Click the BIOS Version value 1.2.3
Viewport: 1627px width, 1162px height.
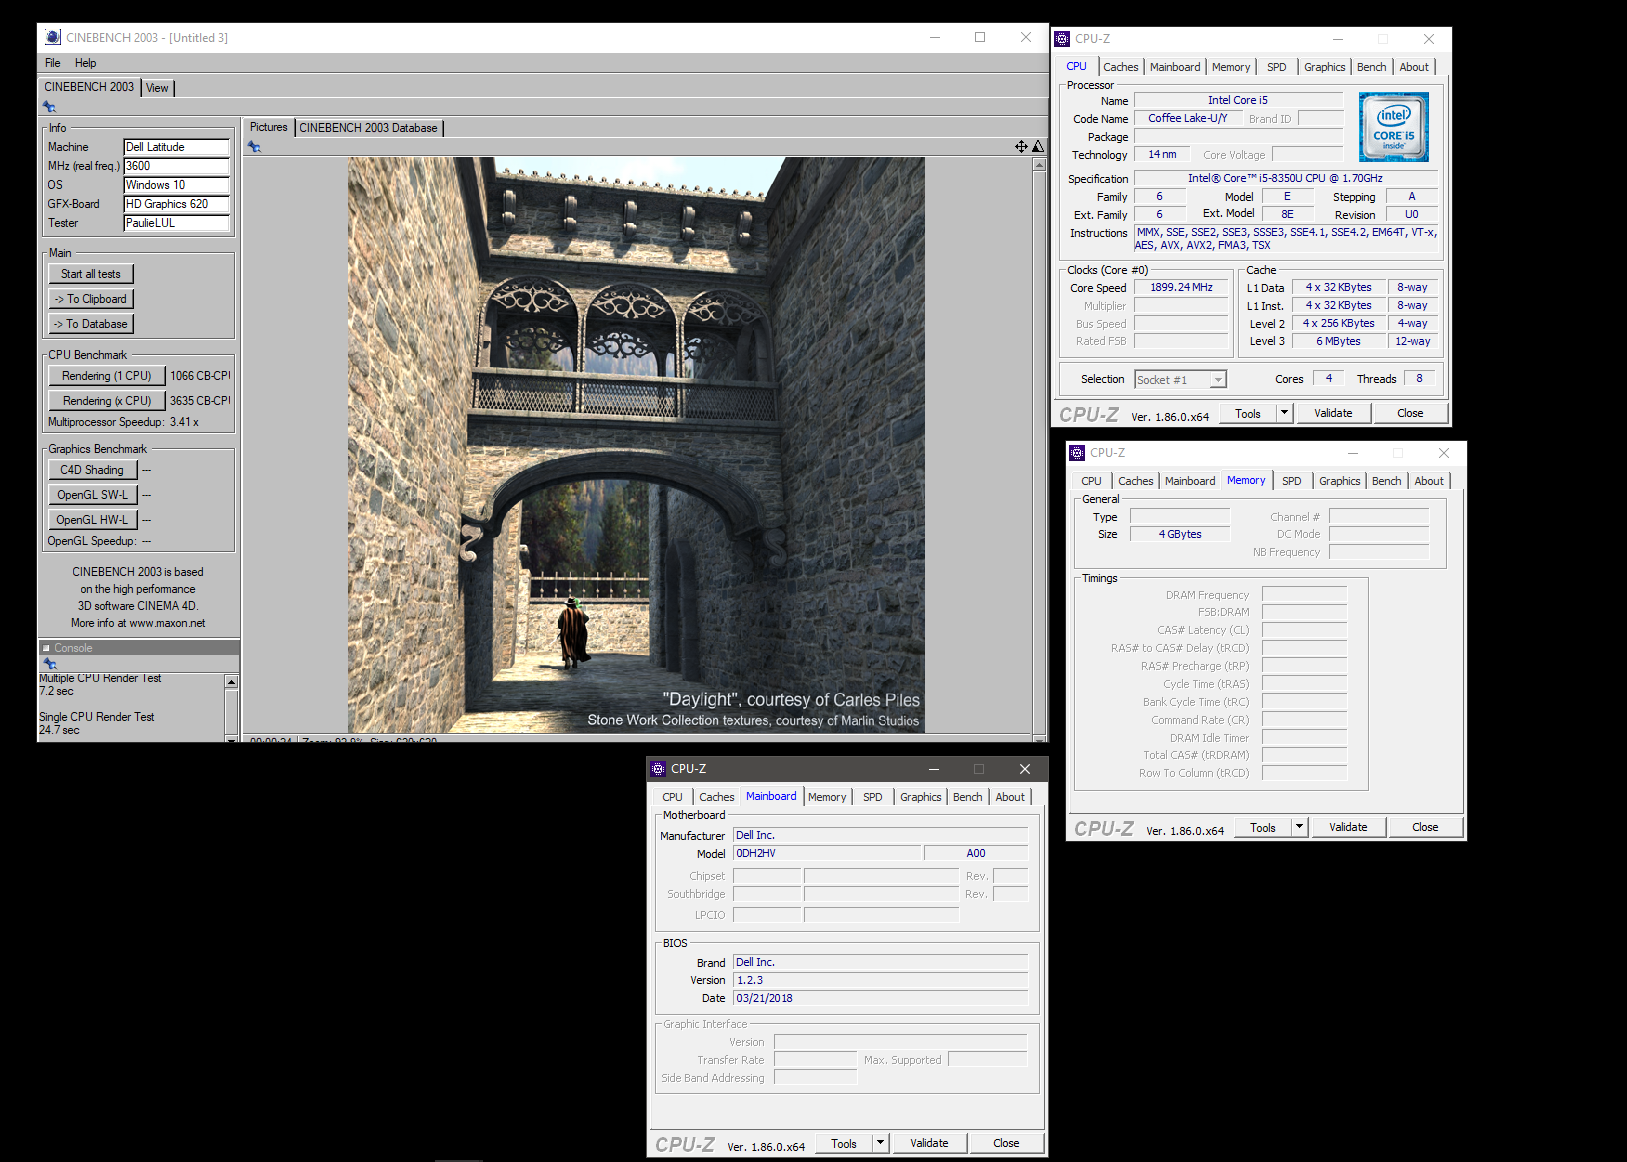point(880,980)
